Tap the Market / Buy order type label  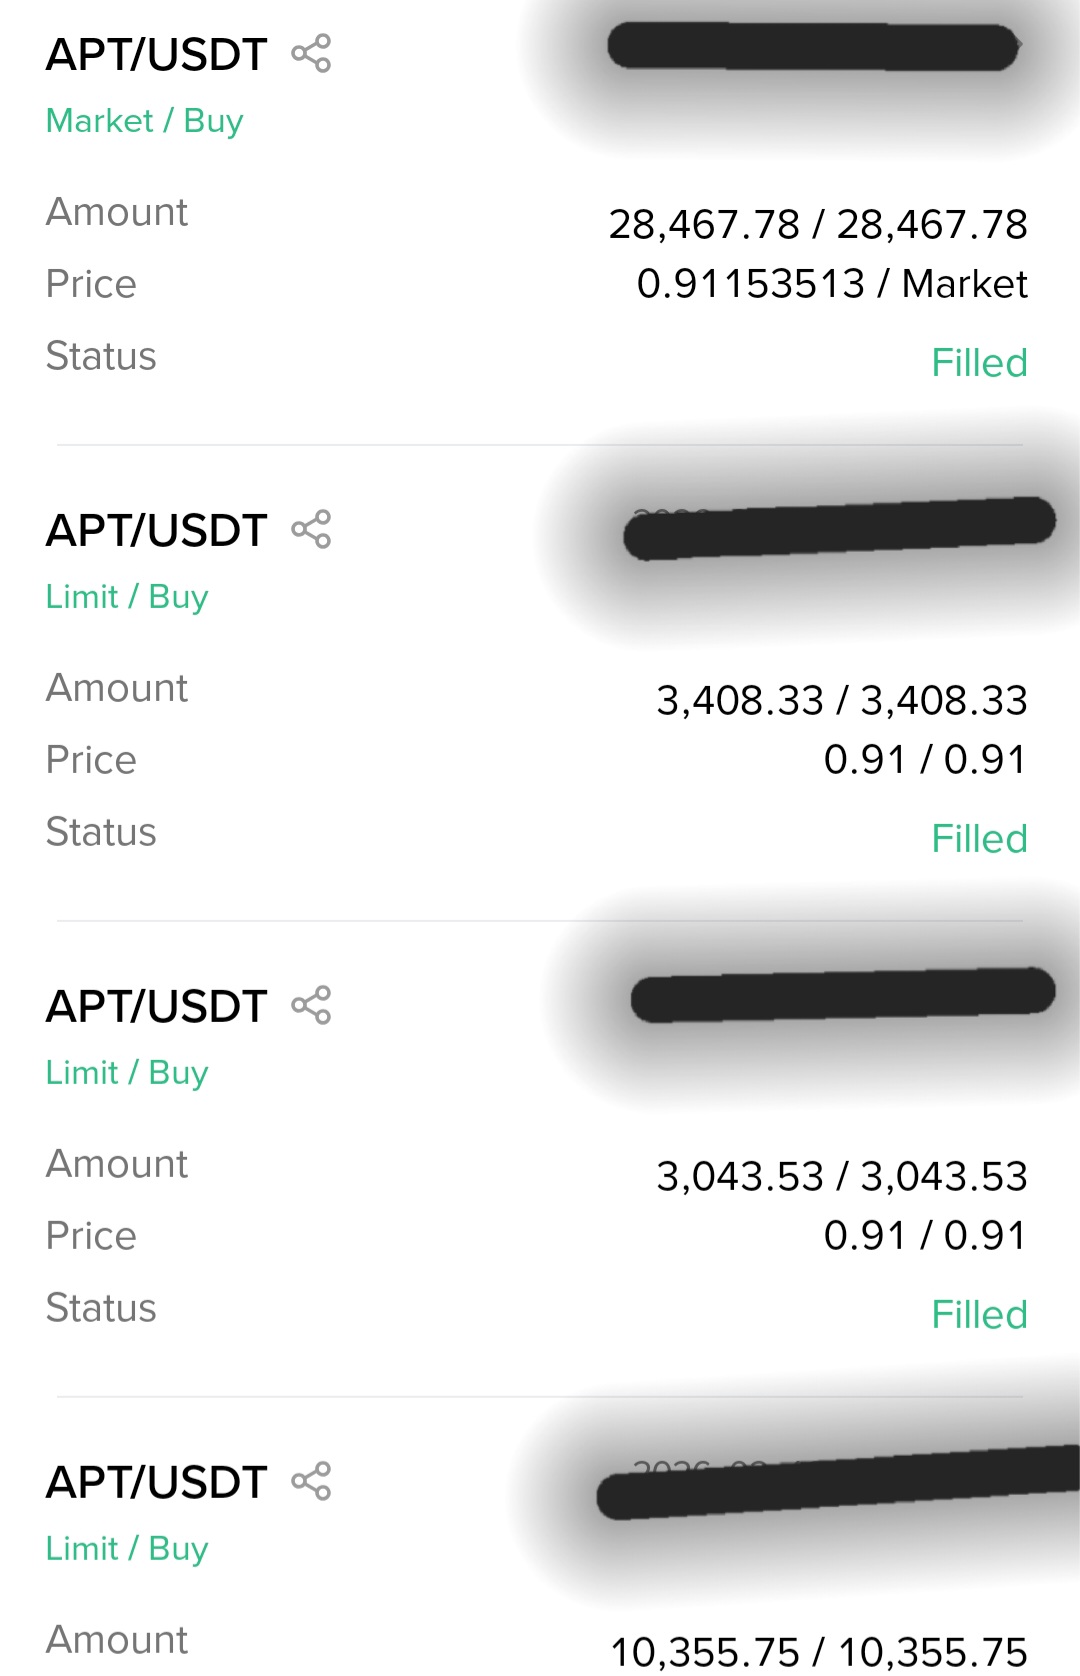[145, 121]
